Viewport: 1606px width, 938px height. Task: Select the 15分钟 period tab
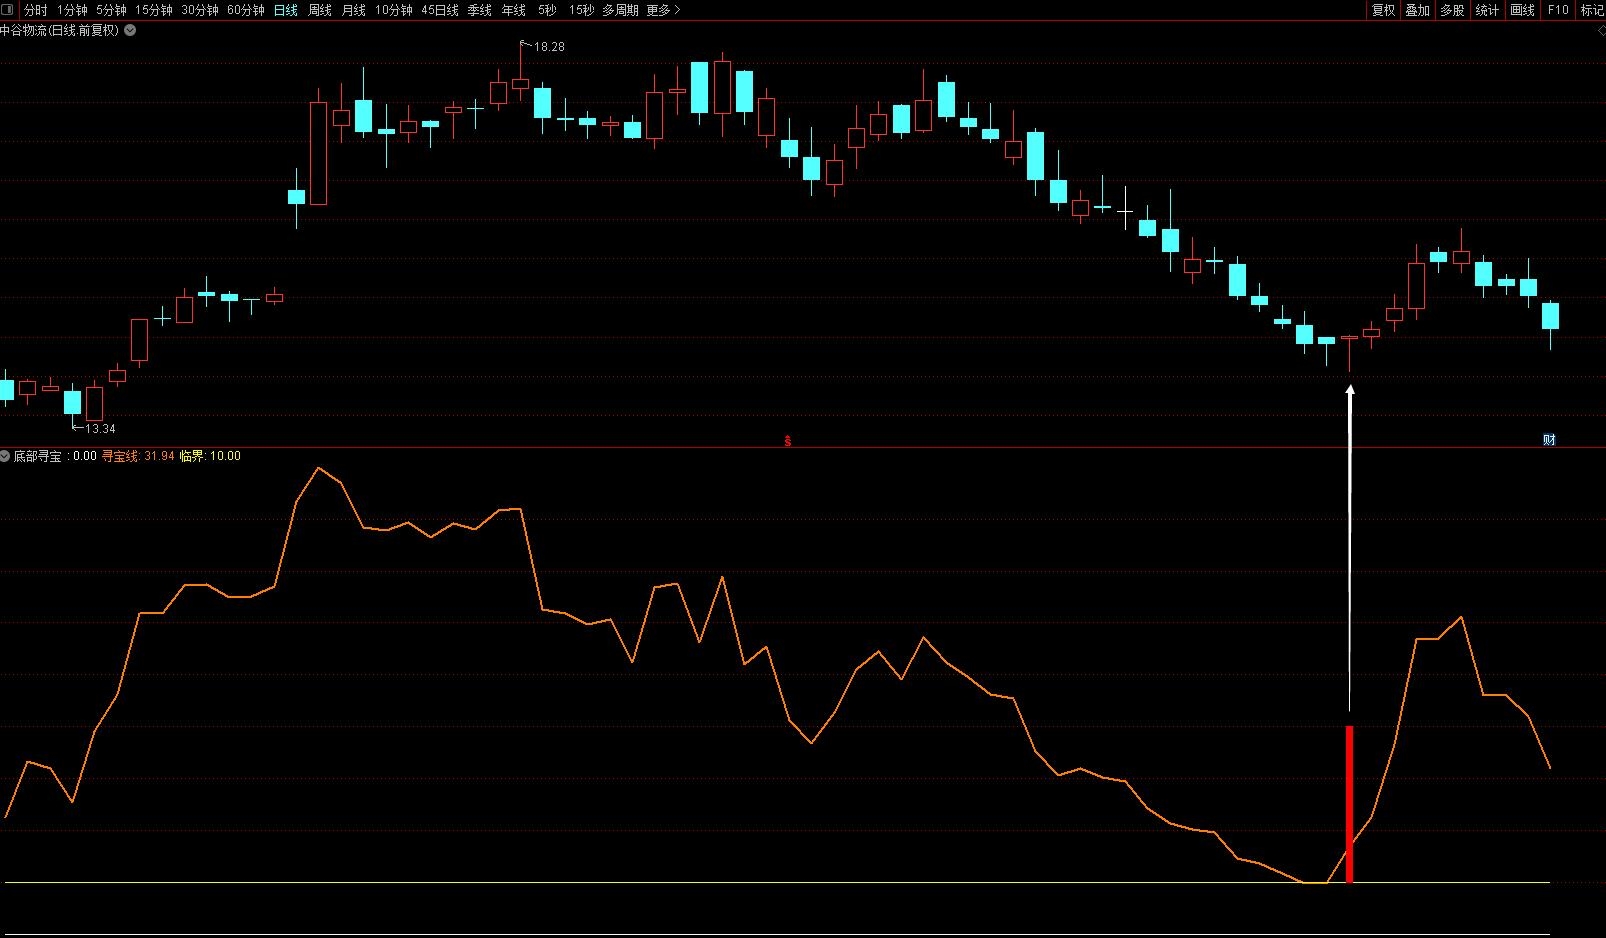pos(154,10)
